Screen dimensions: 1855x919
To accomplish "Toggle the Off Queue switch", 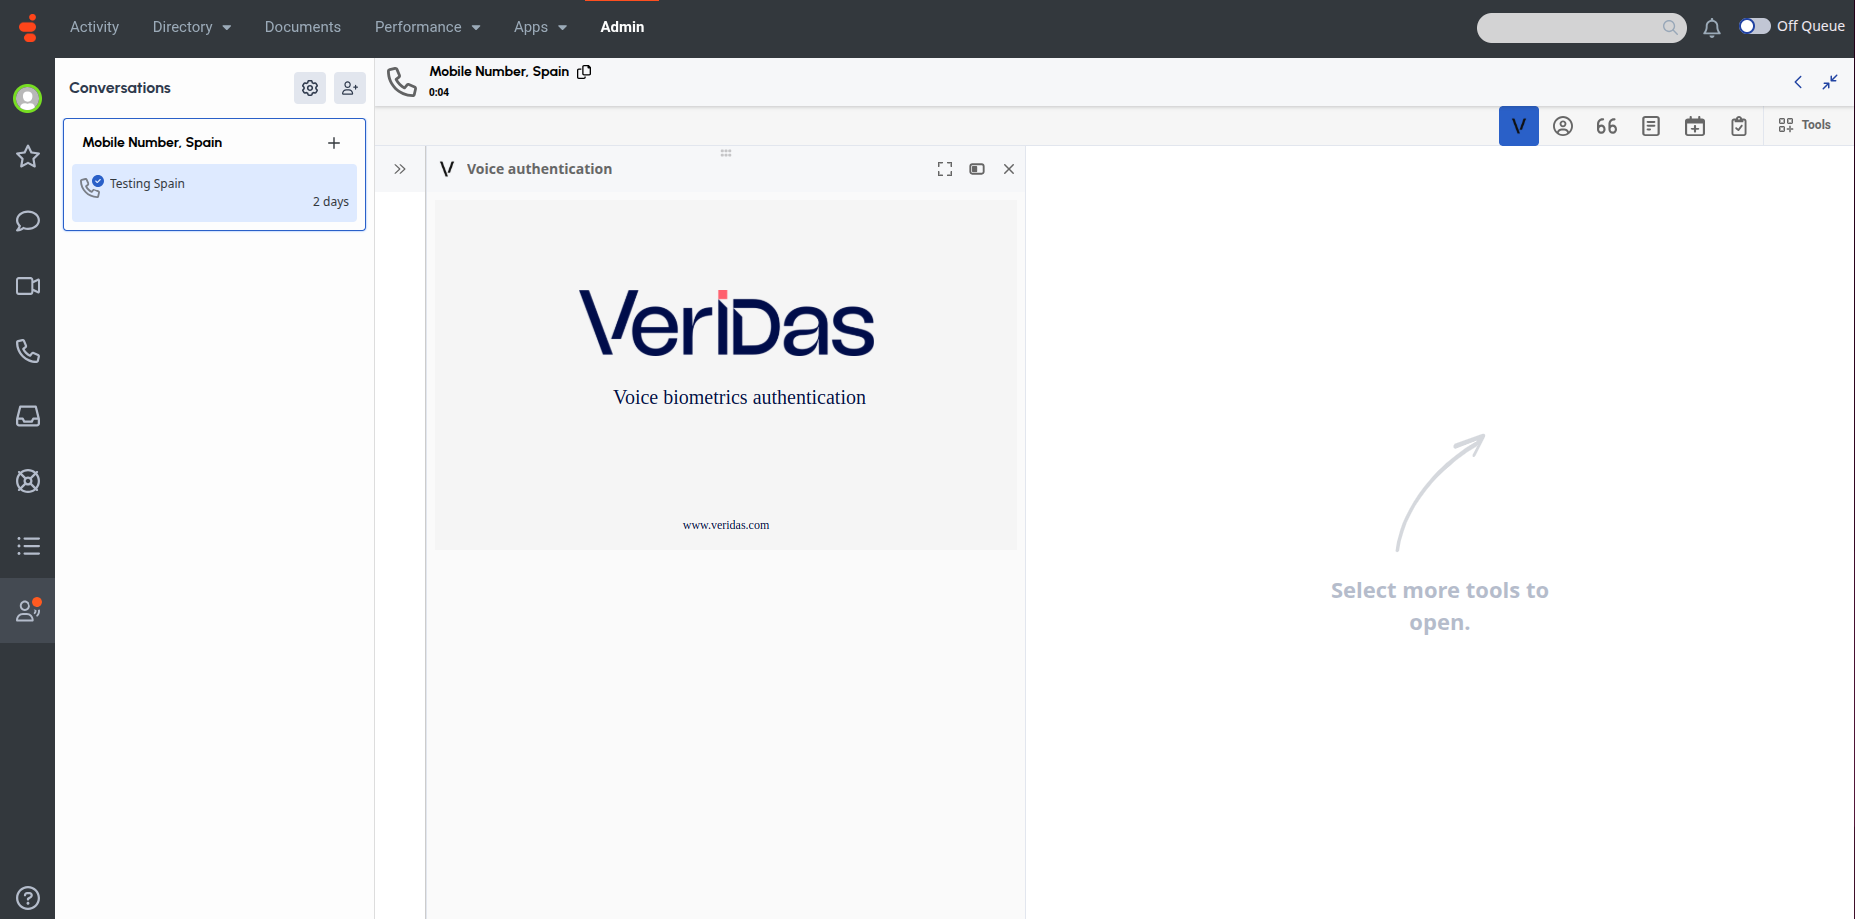I will [x=1755, y=26].
